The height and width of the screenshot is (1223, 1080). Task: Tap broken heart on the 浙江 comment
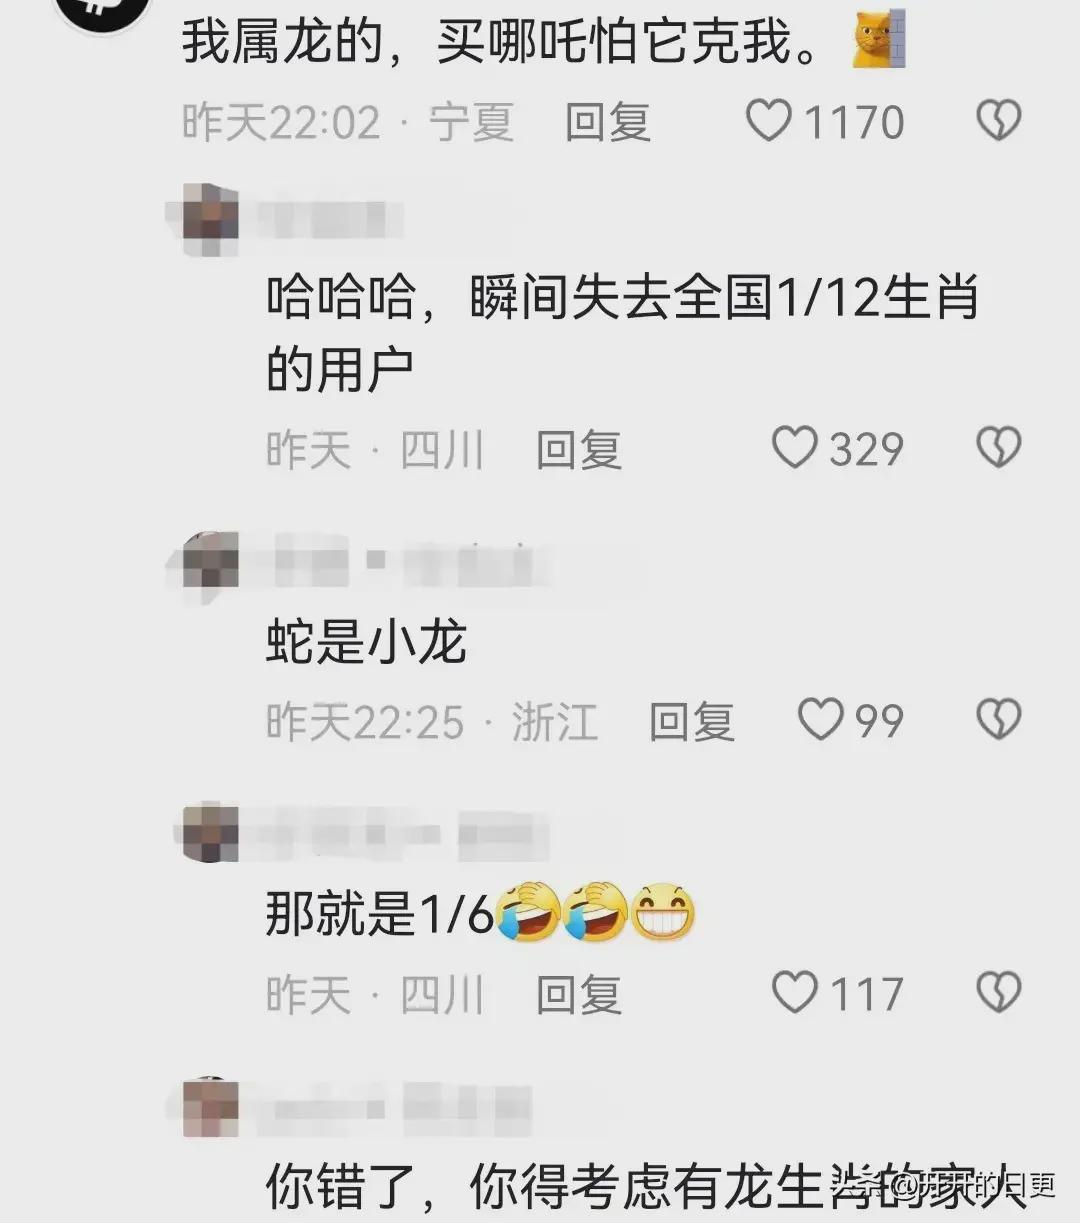998,719
